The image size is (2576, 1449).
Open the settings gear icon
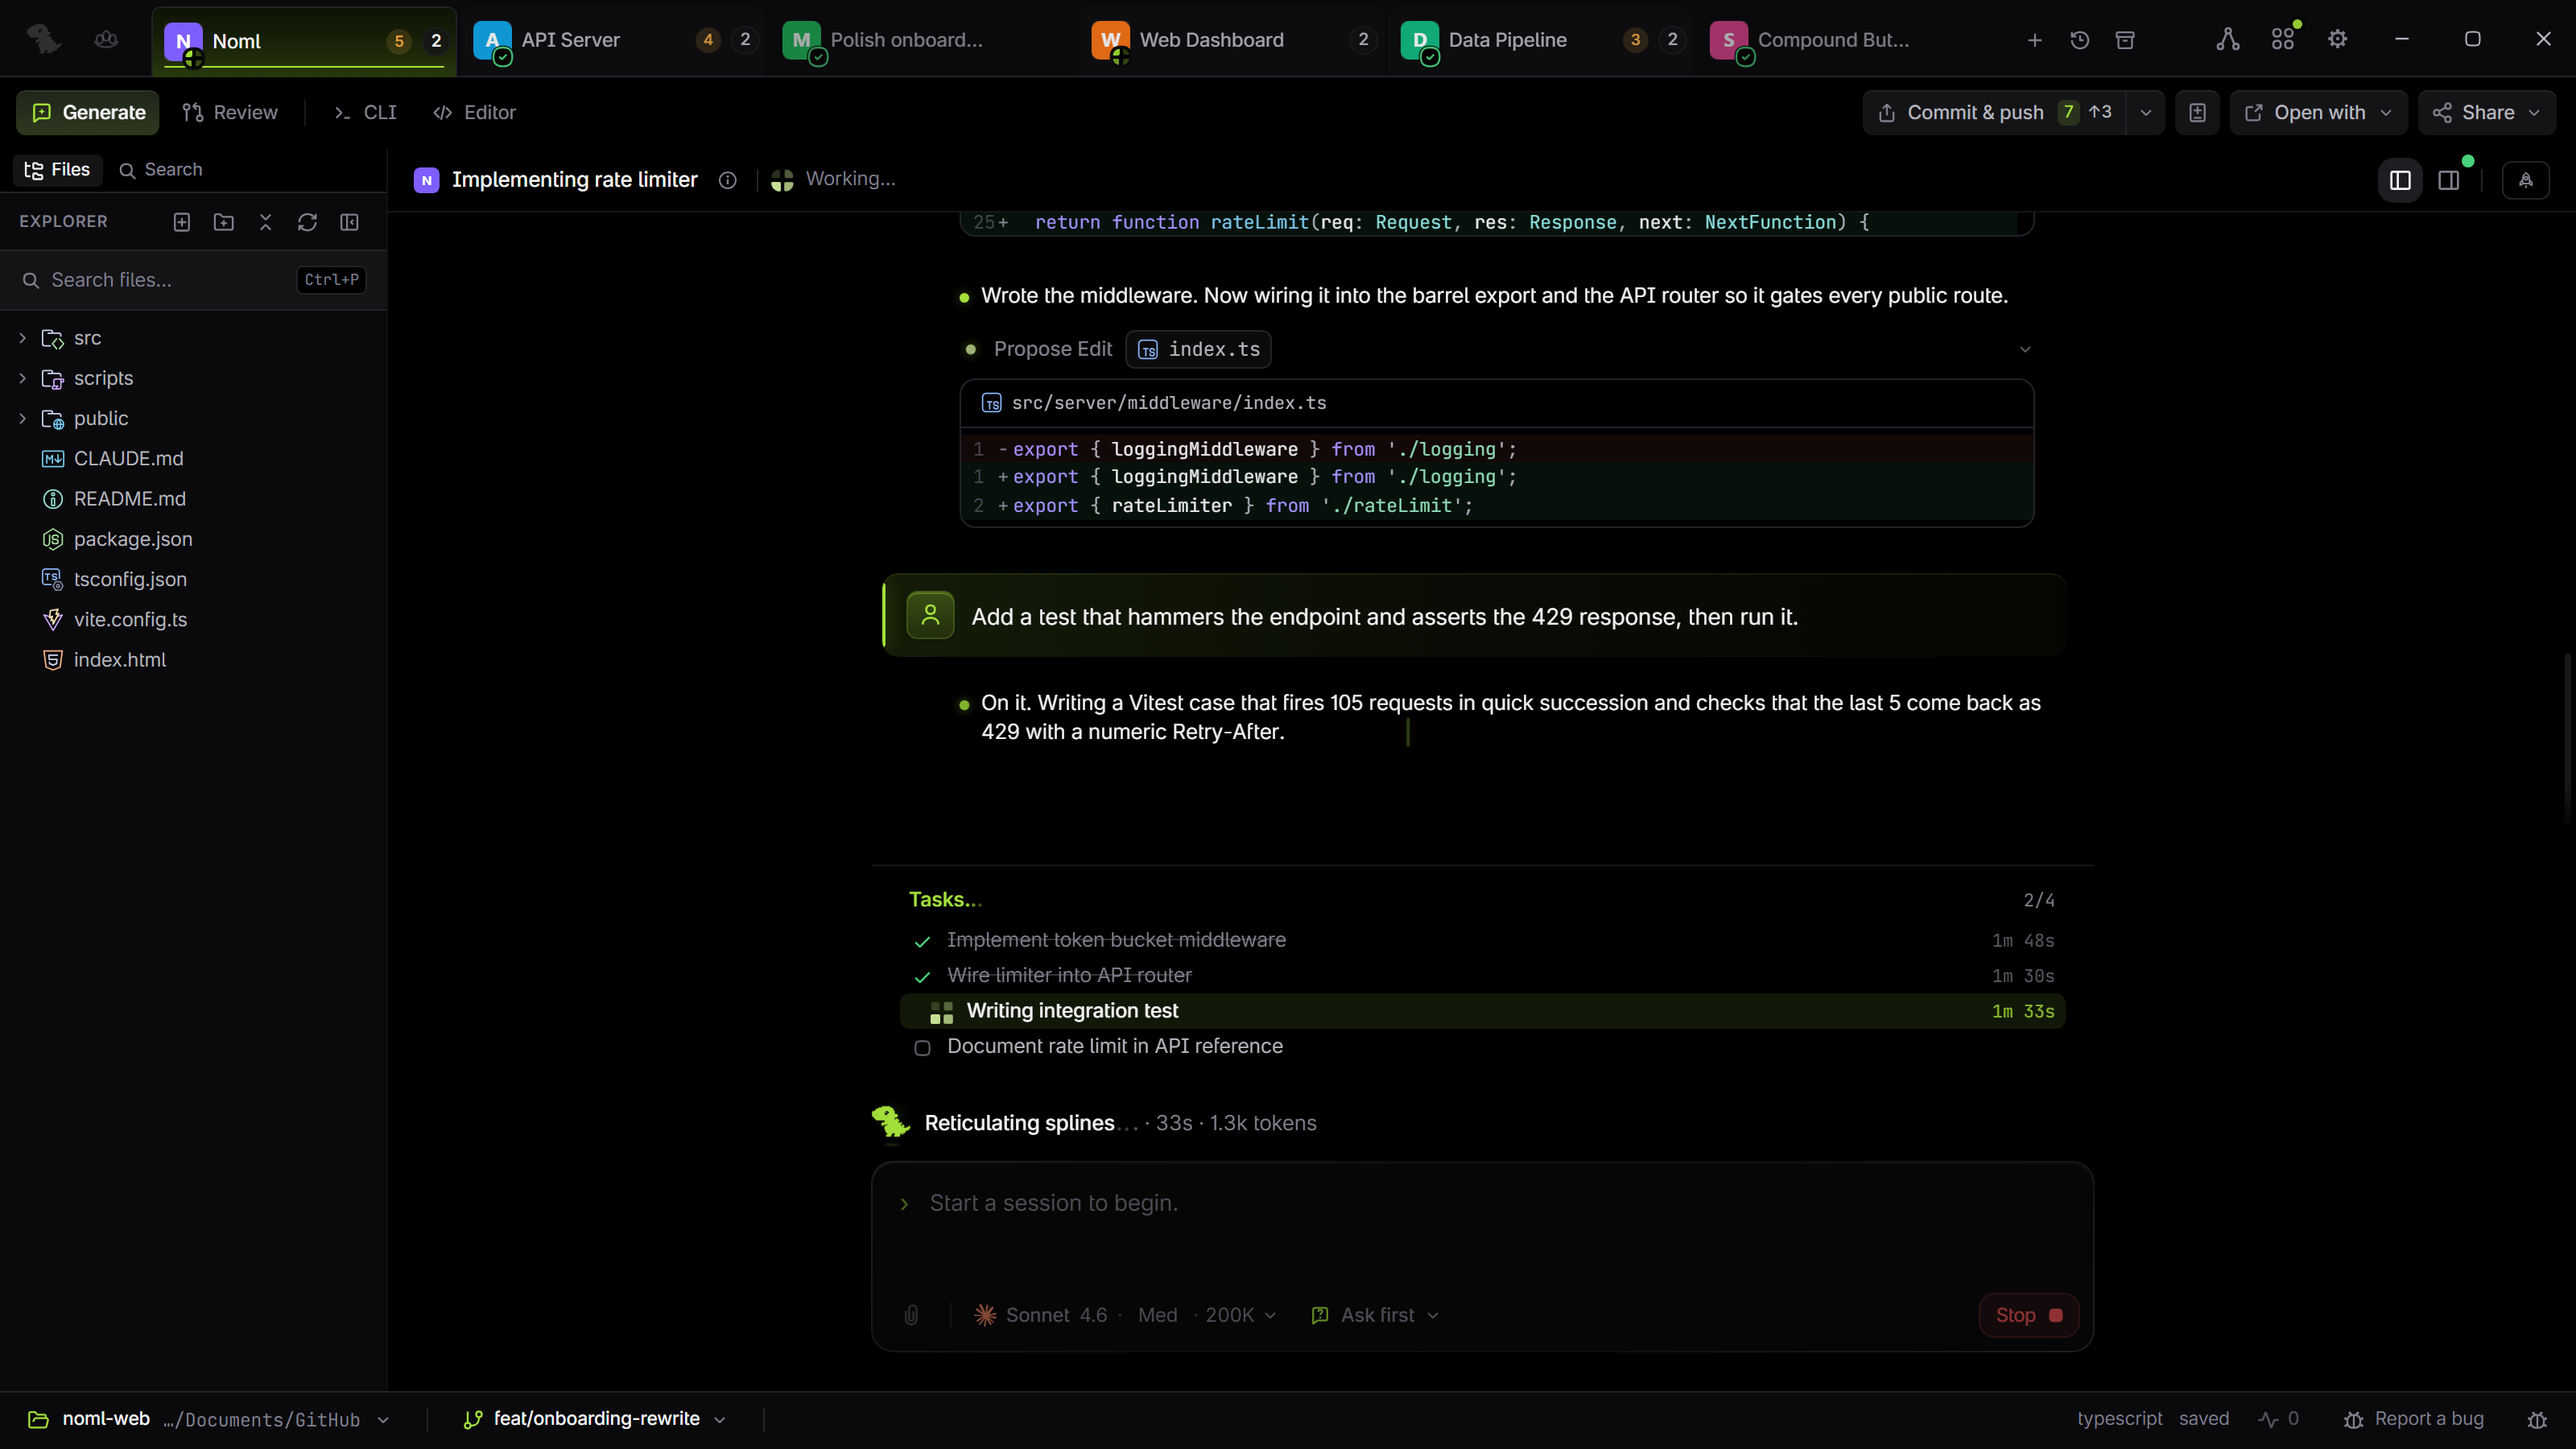[x=2338, y=39]
